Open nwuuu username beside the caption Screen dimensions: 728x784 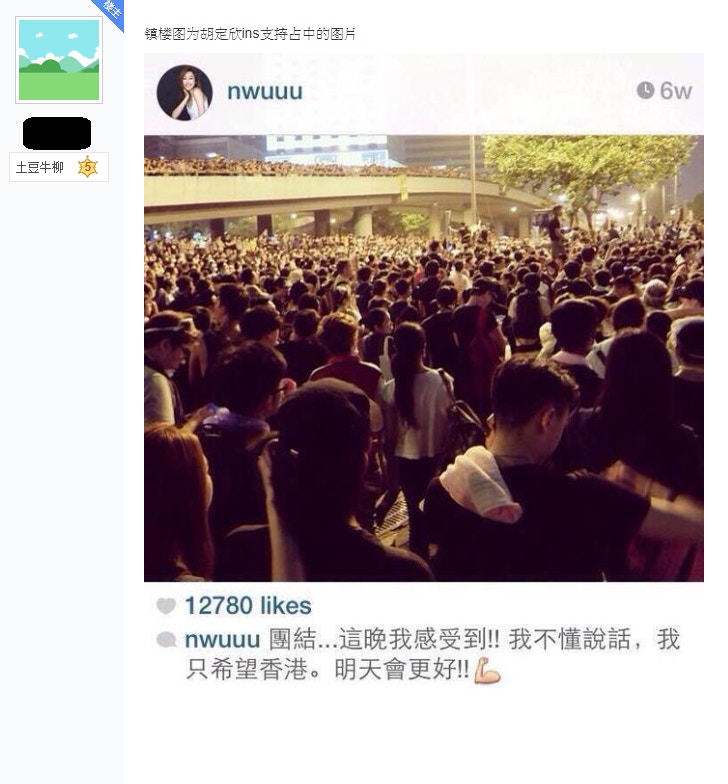[x=222, y=640]
